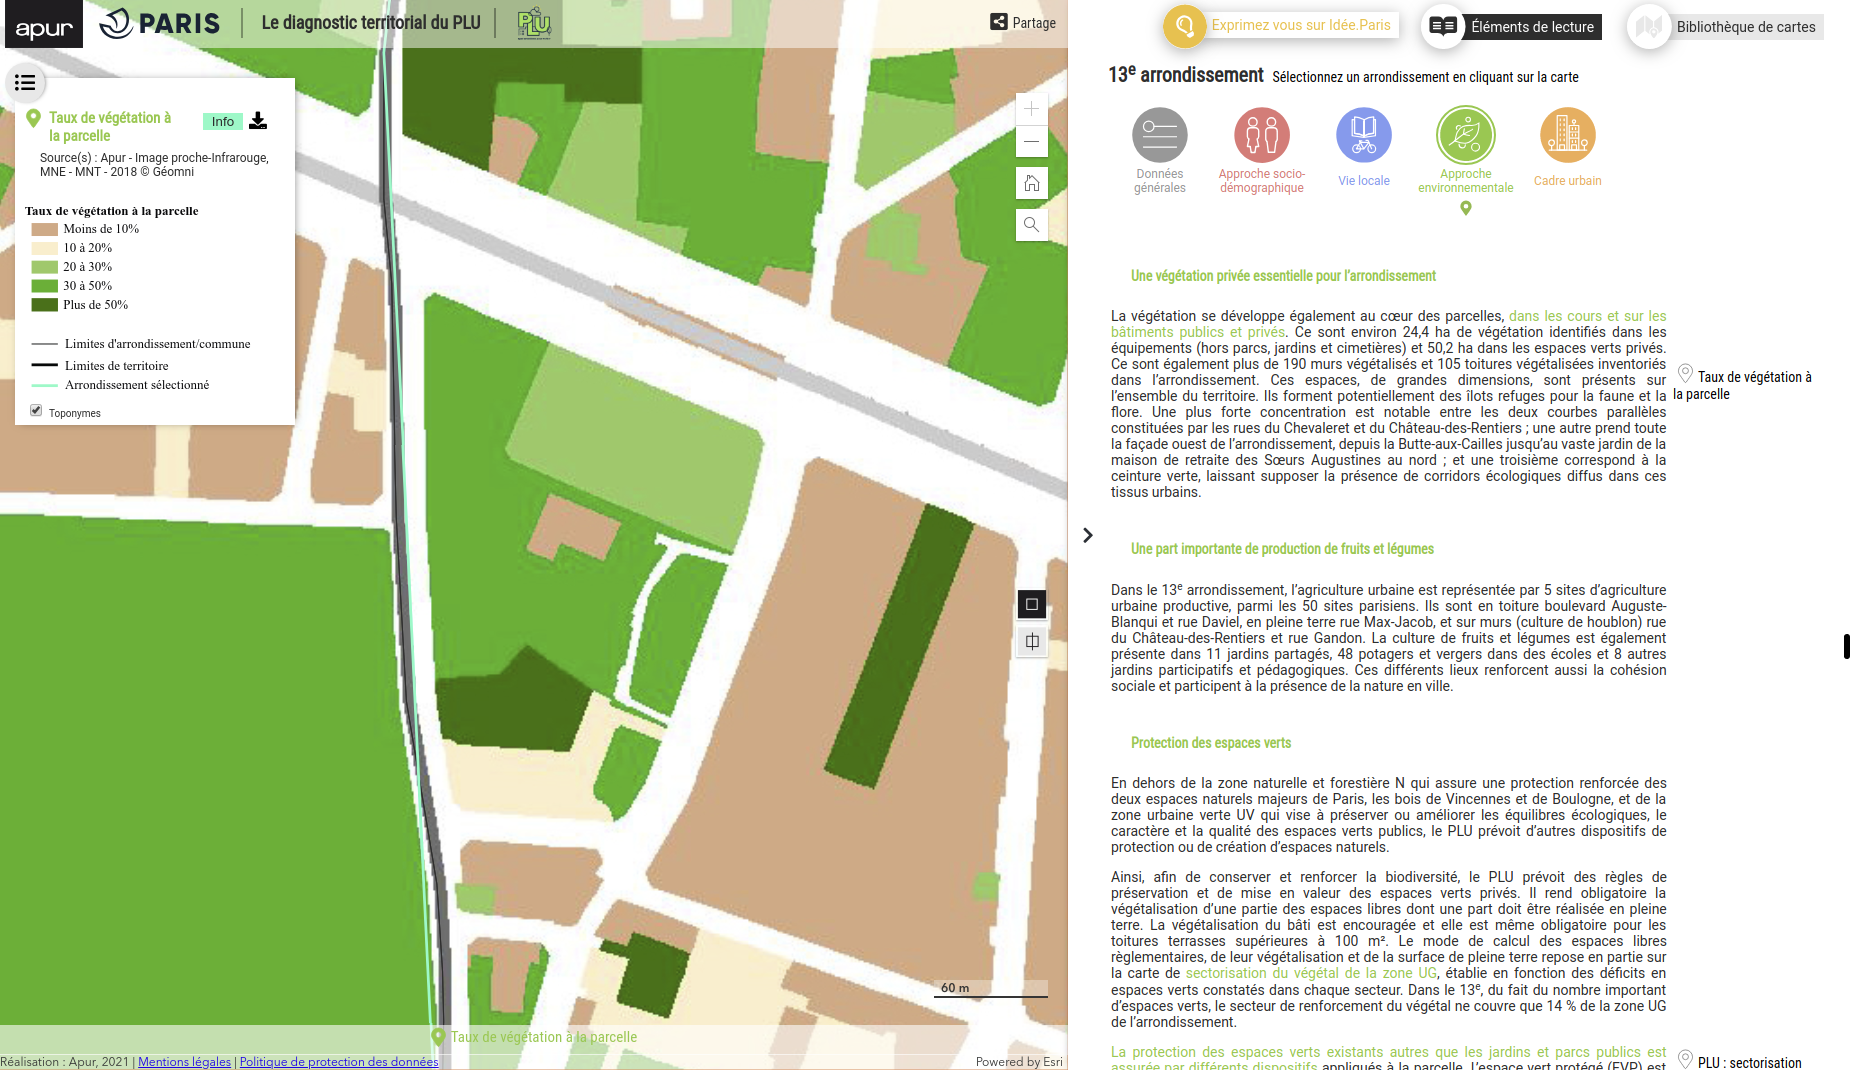Open the map search magnifier tool
Viewport: 1850px width, 1070px height.
[1031, 224]
